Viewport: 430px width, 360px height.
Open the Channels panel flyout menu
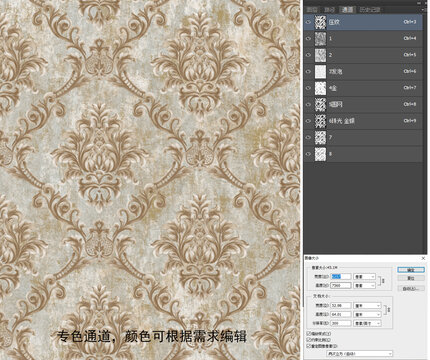(424, 10)
